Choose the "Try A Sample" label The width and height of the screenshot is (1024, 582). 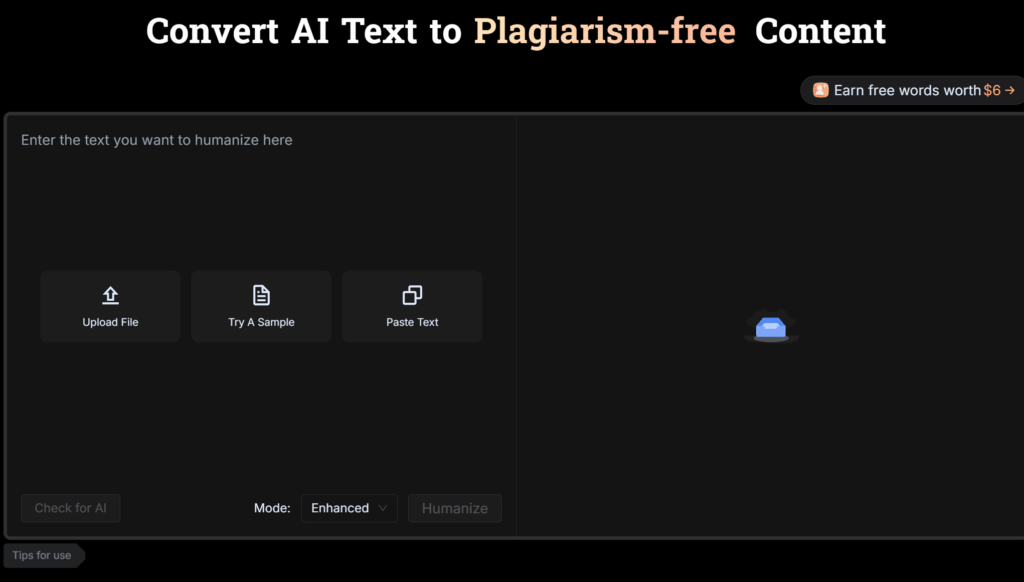(x=261, y=322)
